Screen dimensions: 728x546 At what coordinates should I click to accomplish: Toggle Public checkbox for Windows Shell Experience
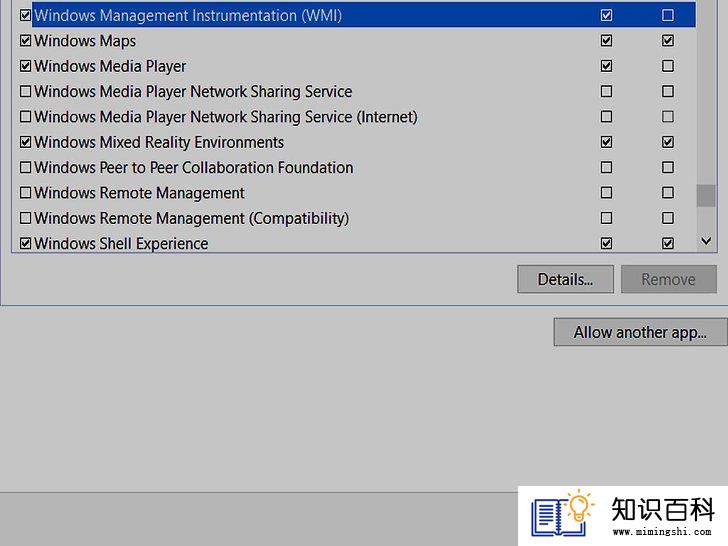pyautogui.click(x=668, y=243)
